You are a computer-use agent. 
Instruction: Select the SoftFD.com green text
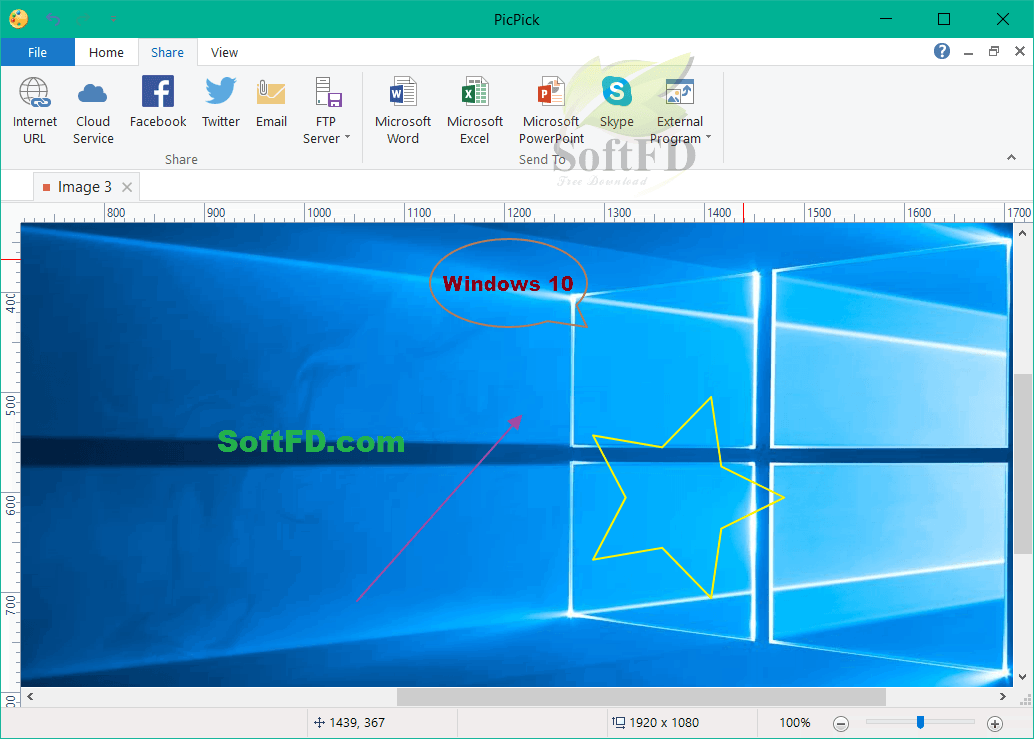[311, 442]
